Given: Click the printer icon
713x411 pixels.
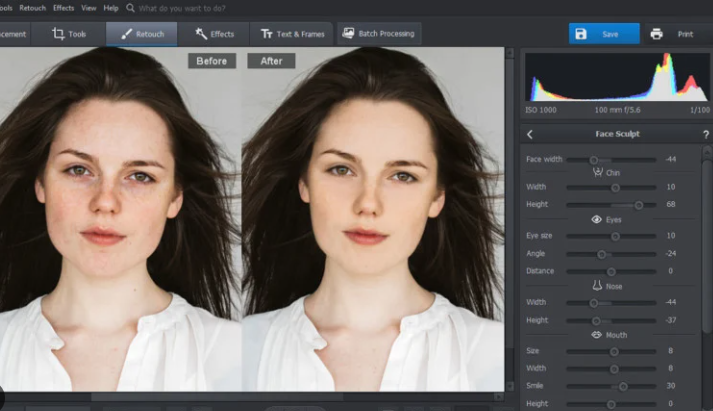Looking at the screenshot, I should point(656,34).
